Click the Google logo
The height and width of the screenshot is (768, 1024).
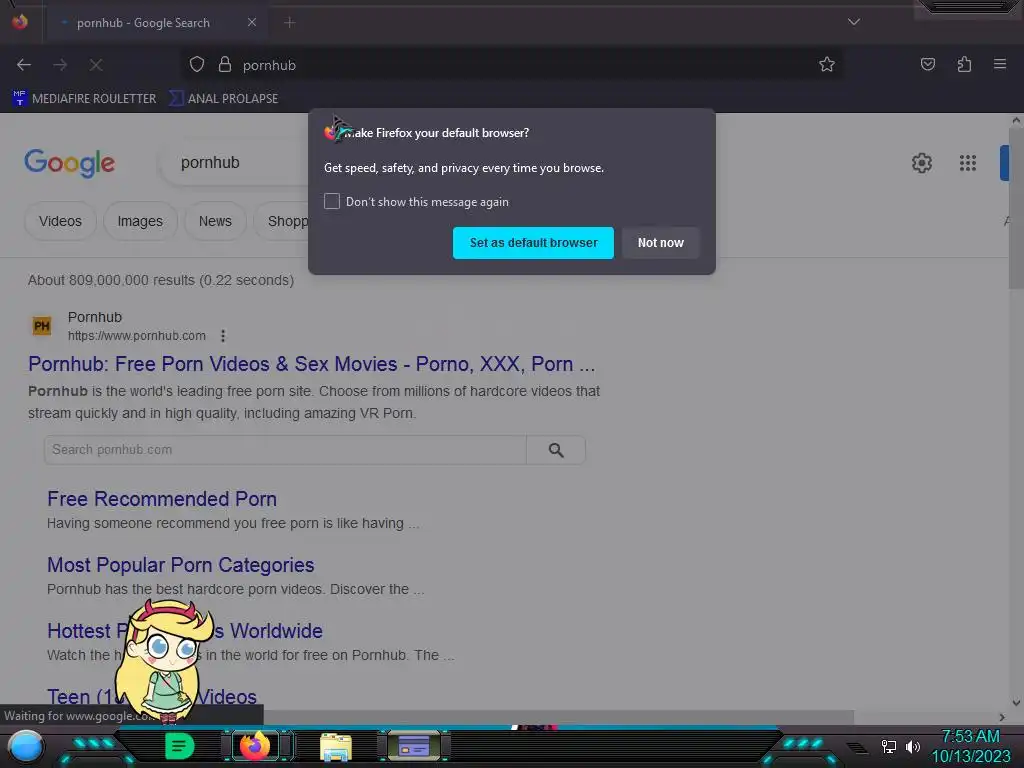tap(69, 163)
